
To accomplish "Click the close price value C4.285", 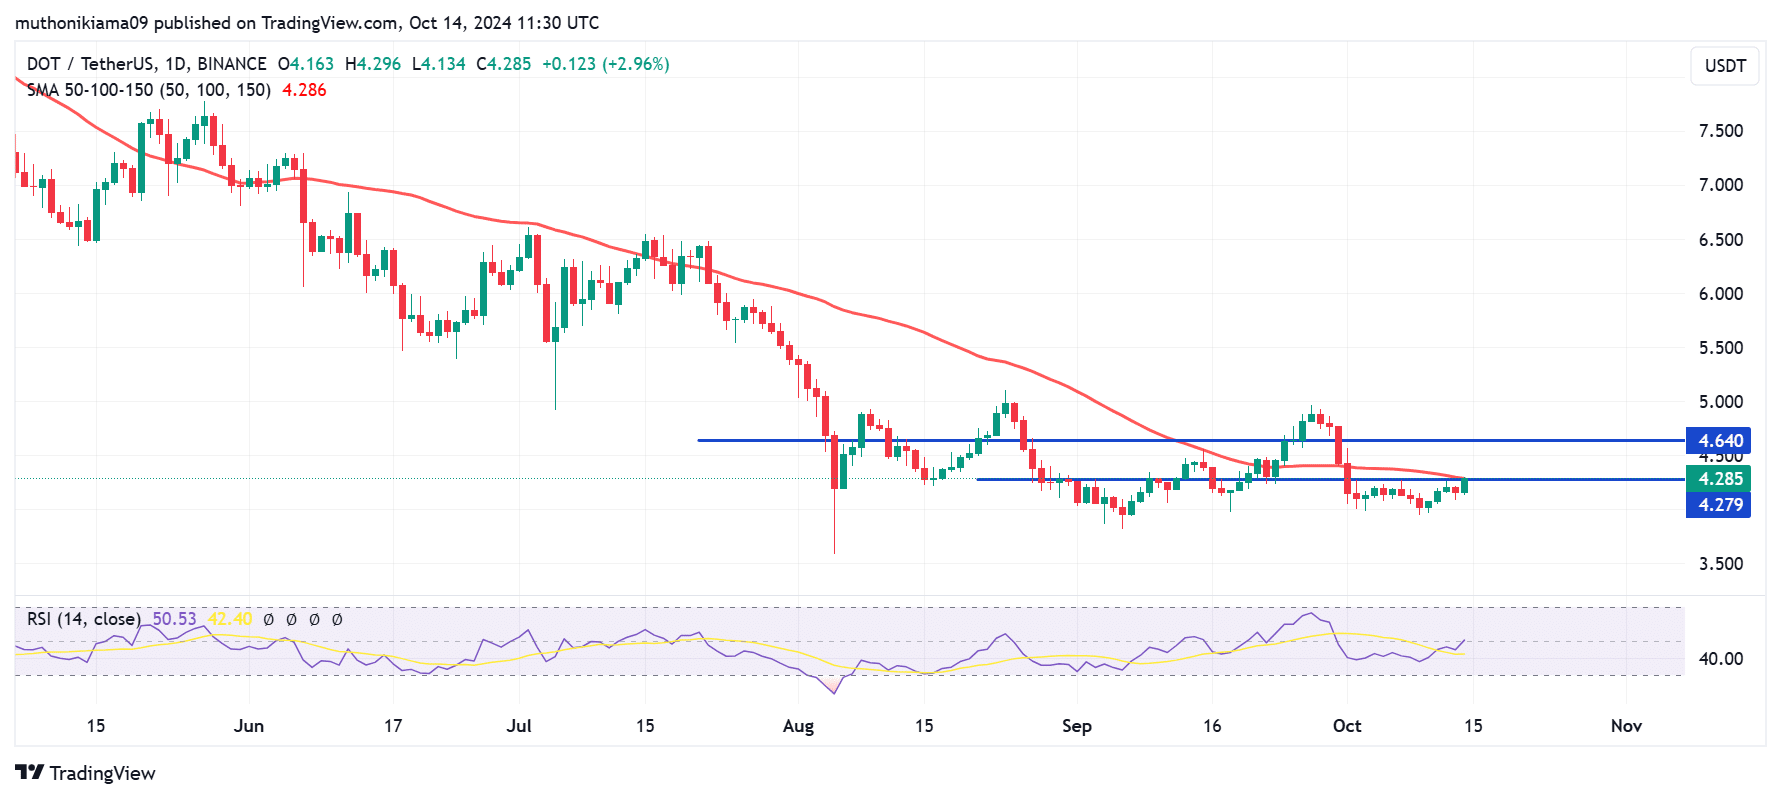I will pyautogui.click(x=504, y=64).
